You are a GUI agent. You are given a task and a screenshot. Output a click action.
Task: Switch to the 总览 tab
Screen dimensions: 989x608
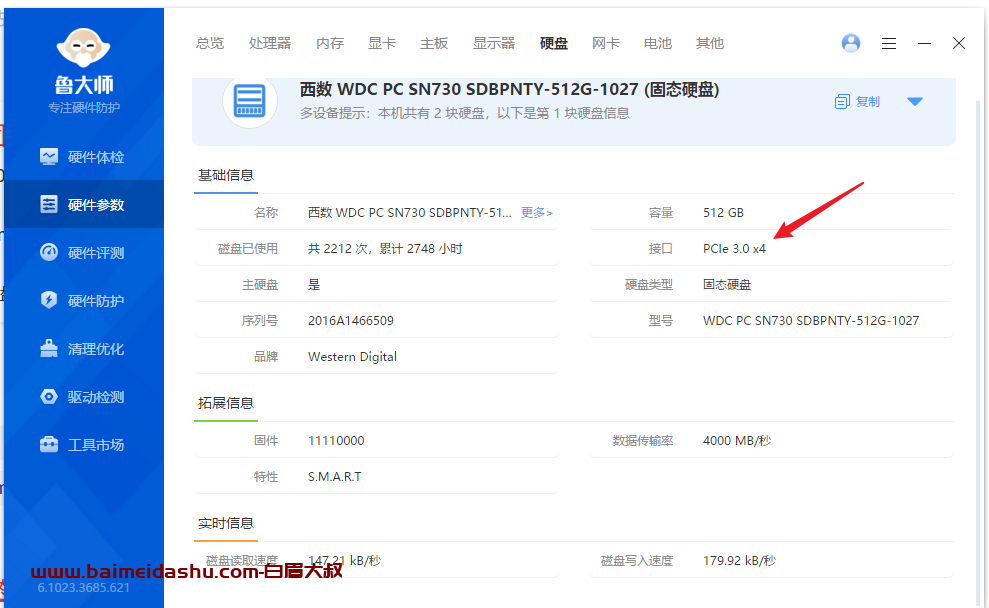tap(210, 43)
